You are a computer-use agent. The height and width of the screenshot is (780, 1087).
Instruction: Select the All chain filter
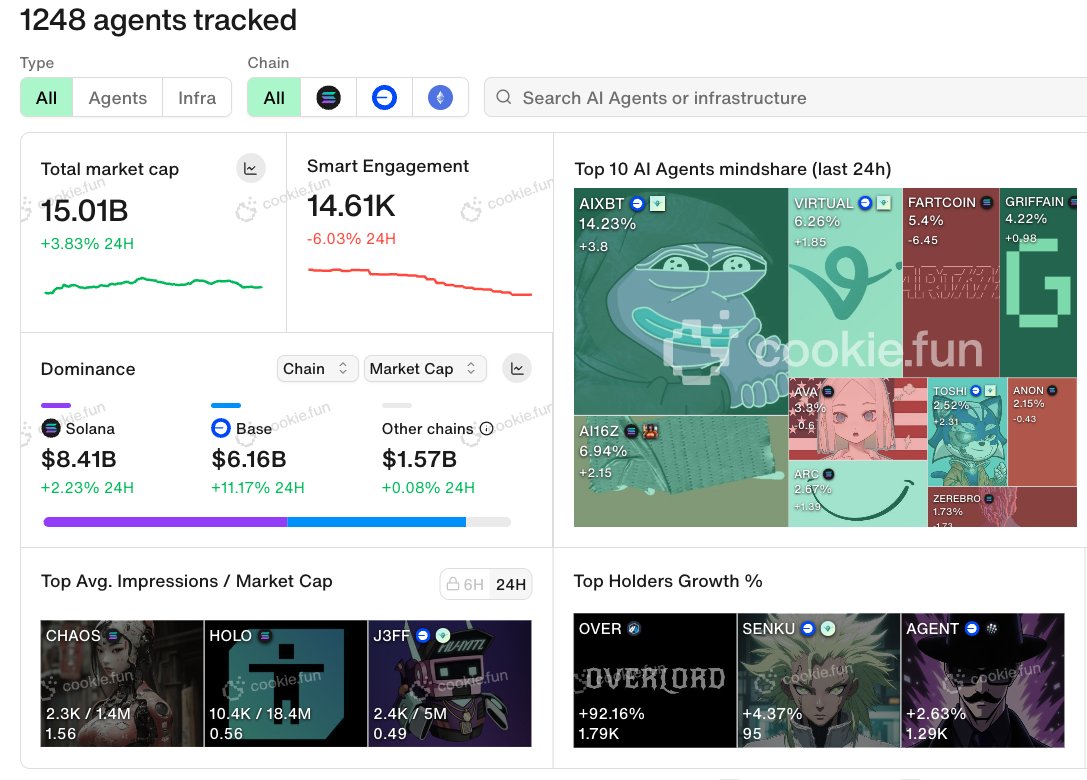point(275,98)
